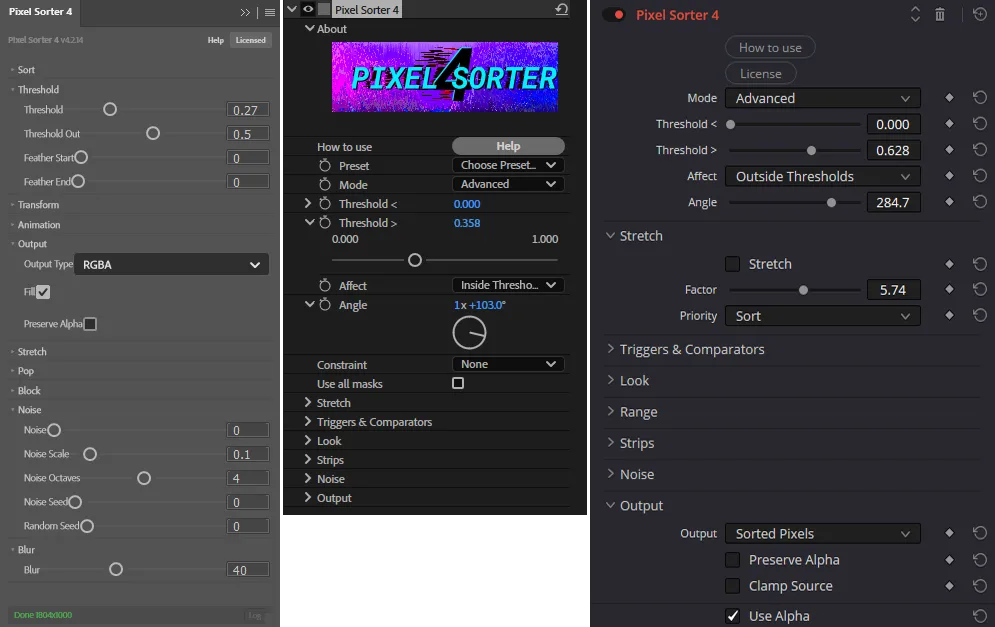This screenshot has height=627, width=995.
Task: Click the keyframe diamond for Mode
Action: [x=949, y=98]
